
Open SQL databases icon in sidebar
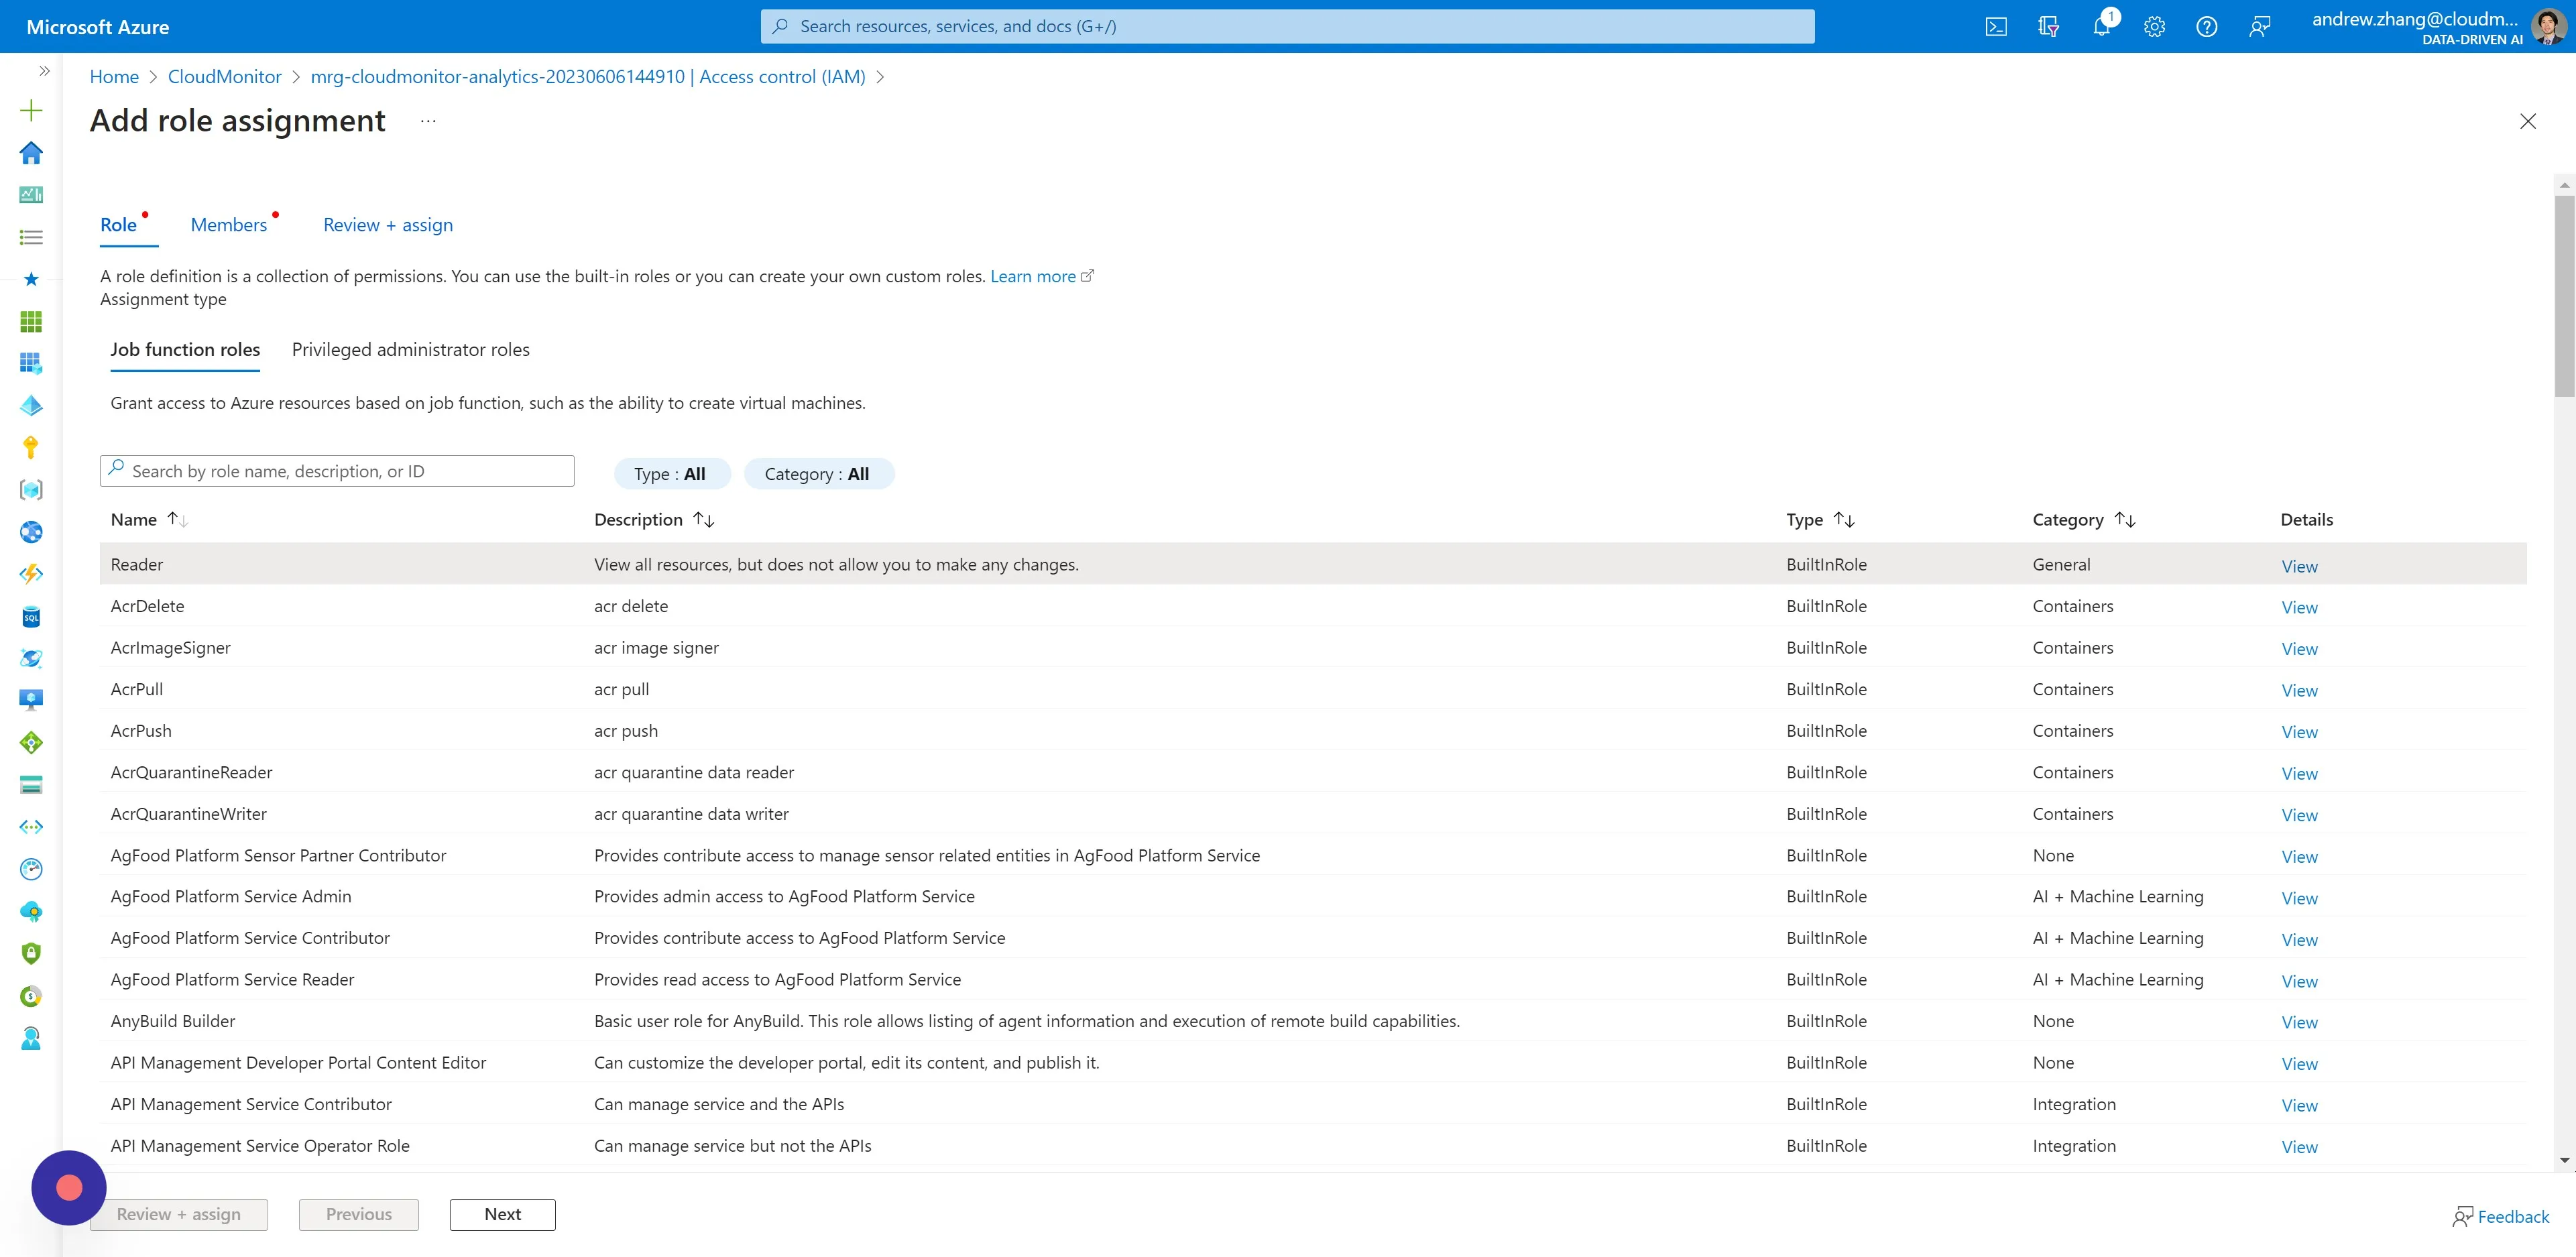(x=31, y=616)
